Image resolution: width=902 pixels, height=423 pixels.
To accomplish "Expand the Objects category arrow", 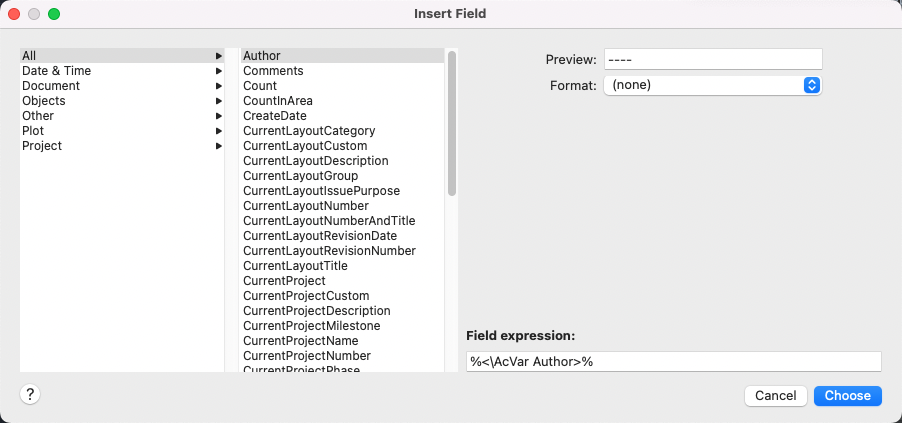I will click(218, 101).
